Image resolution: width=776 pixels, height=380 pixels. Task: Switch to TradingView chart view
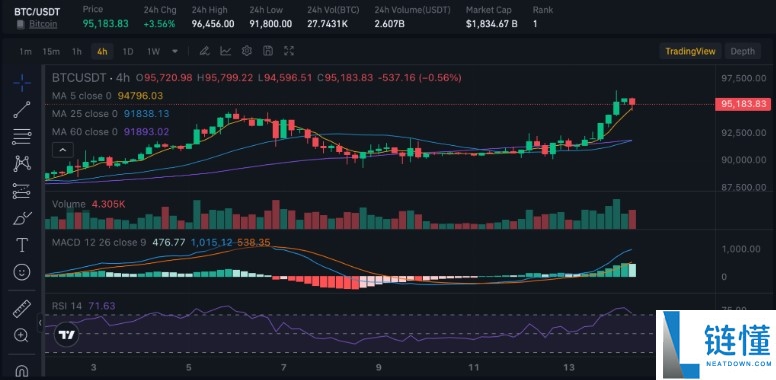click(690, 51)
